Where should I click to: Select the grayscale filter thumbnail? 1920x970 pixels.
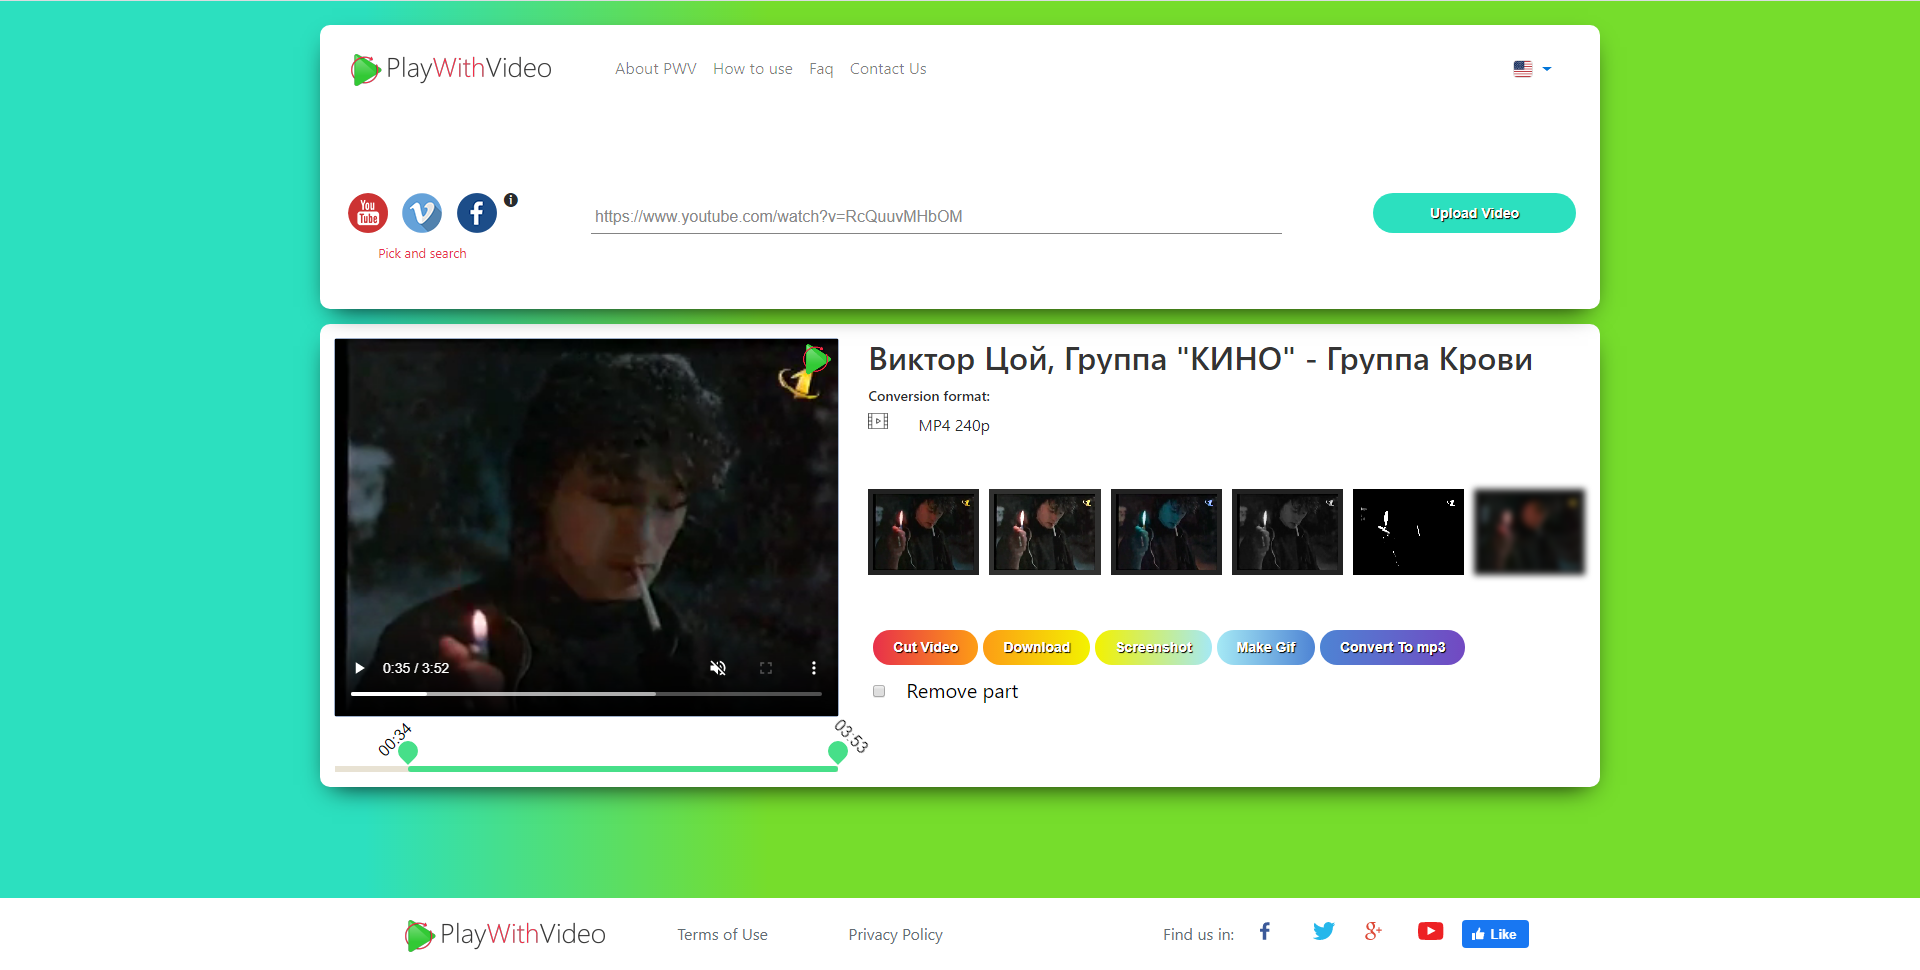tap(1287, 532)
